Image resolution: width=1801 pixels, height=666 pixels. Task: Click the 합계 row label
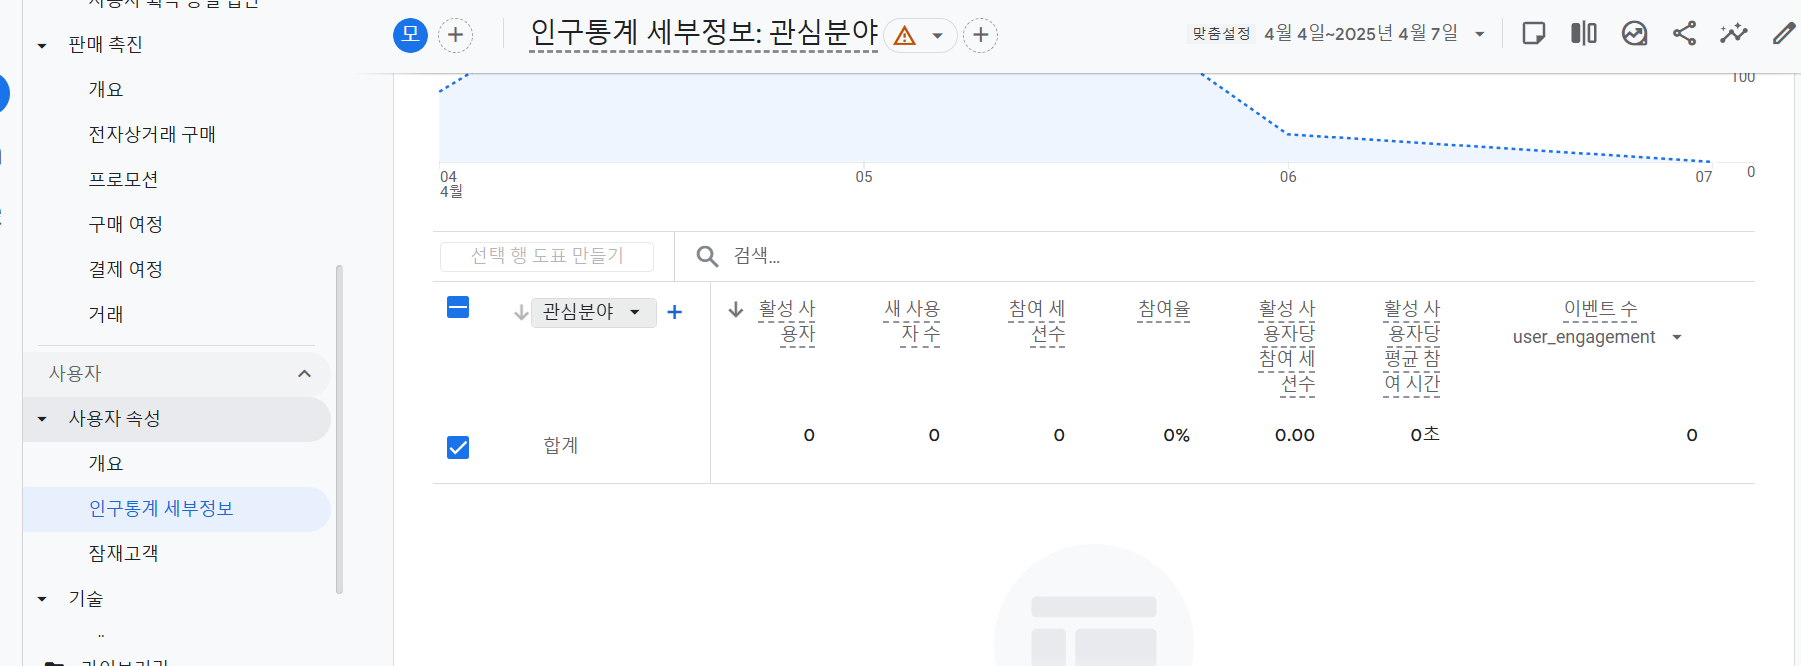(x=561, y=445)
